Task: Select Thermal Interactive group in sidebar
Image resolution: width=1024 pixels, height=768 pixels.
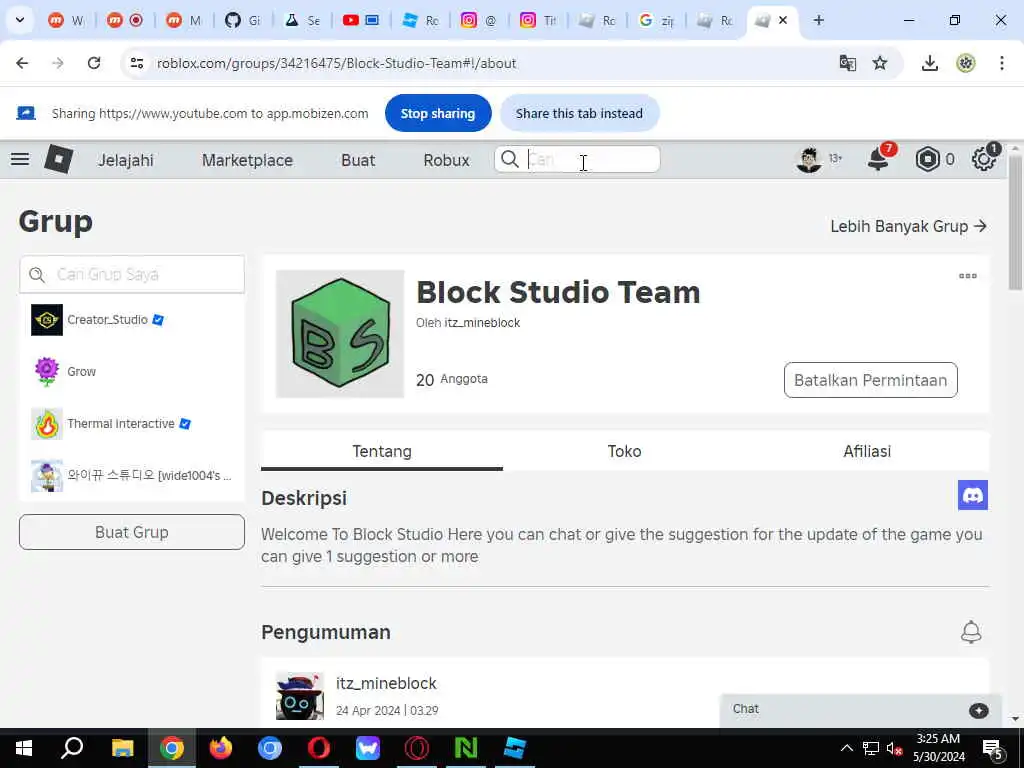Action: click(132, 424)
